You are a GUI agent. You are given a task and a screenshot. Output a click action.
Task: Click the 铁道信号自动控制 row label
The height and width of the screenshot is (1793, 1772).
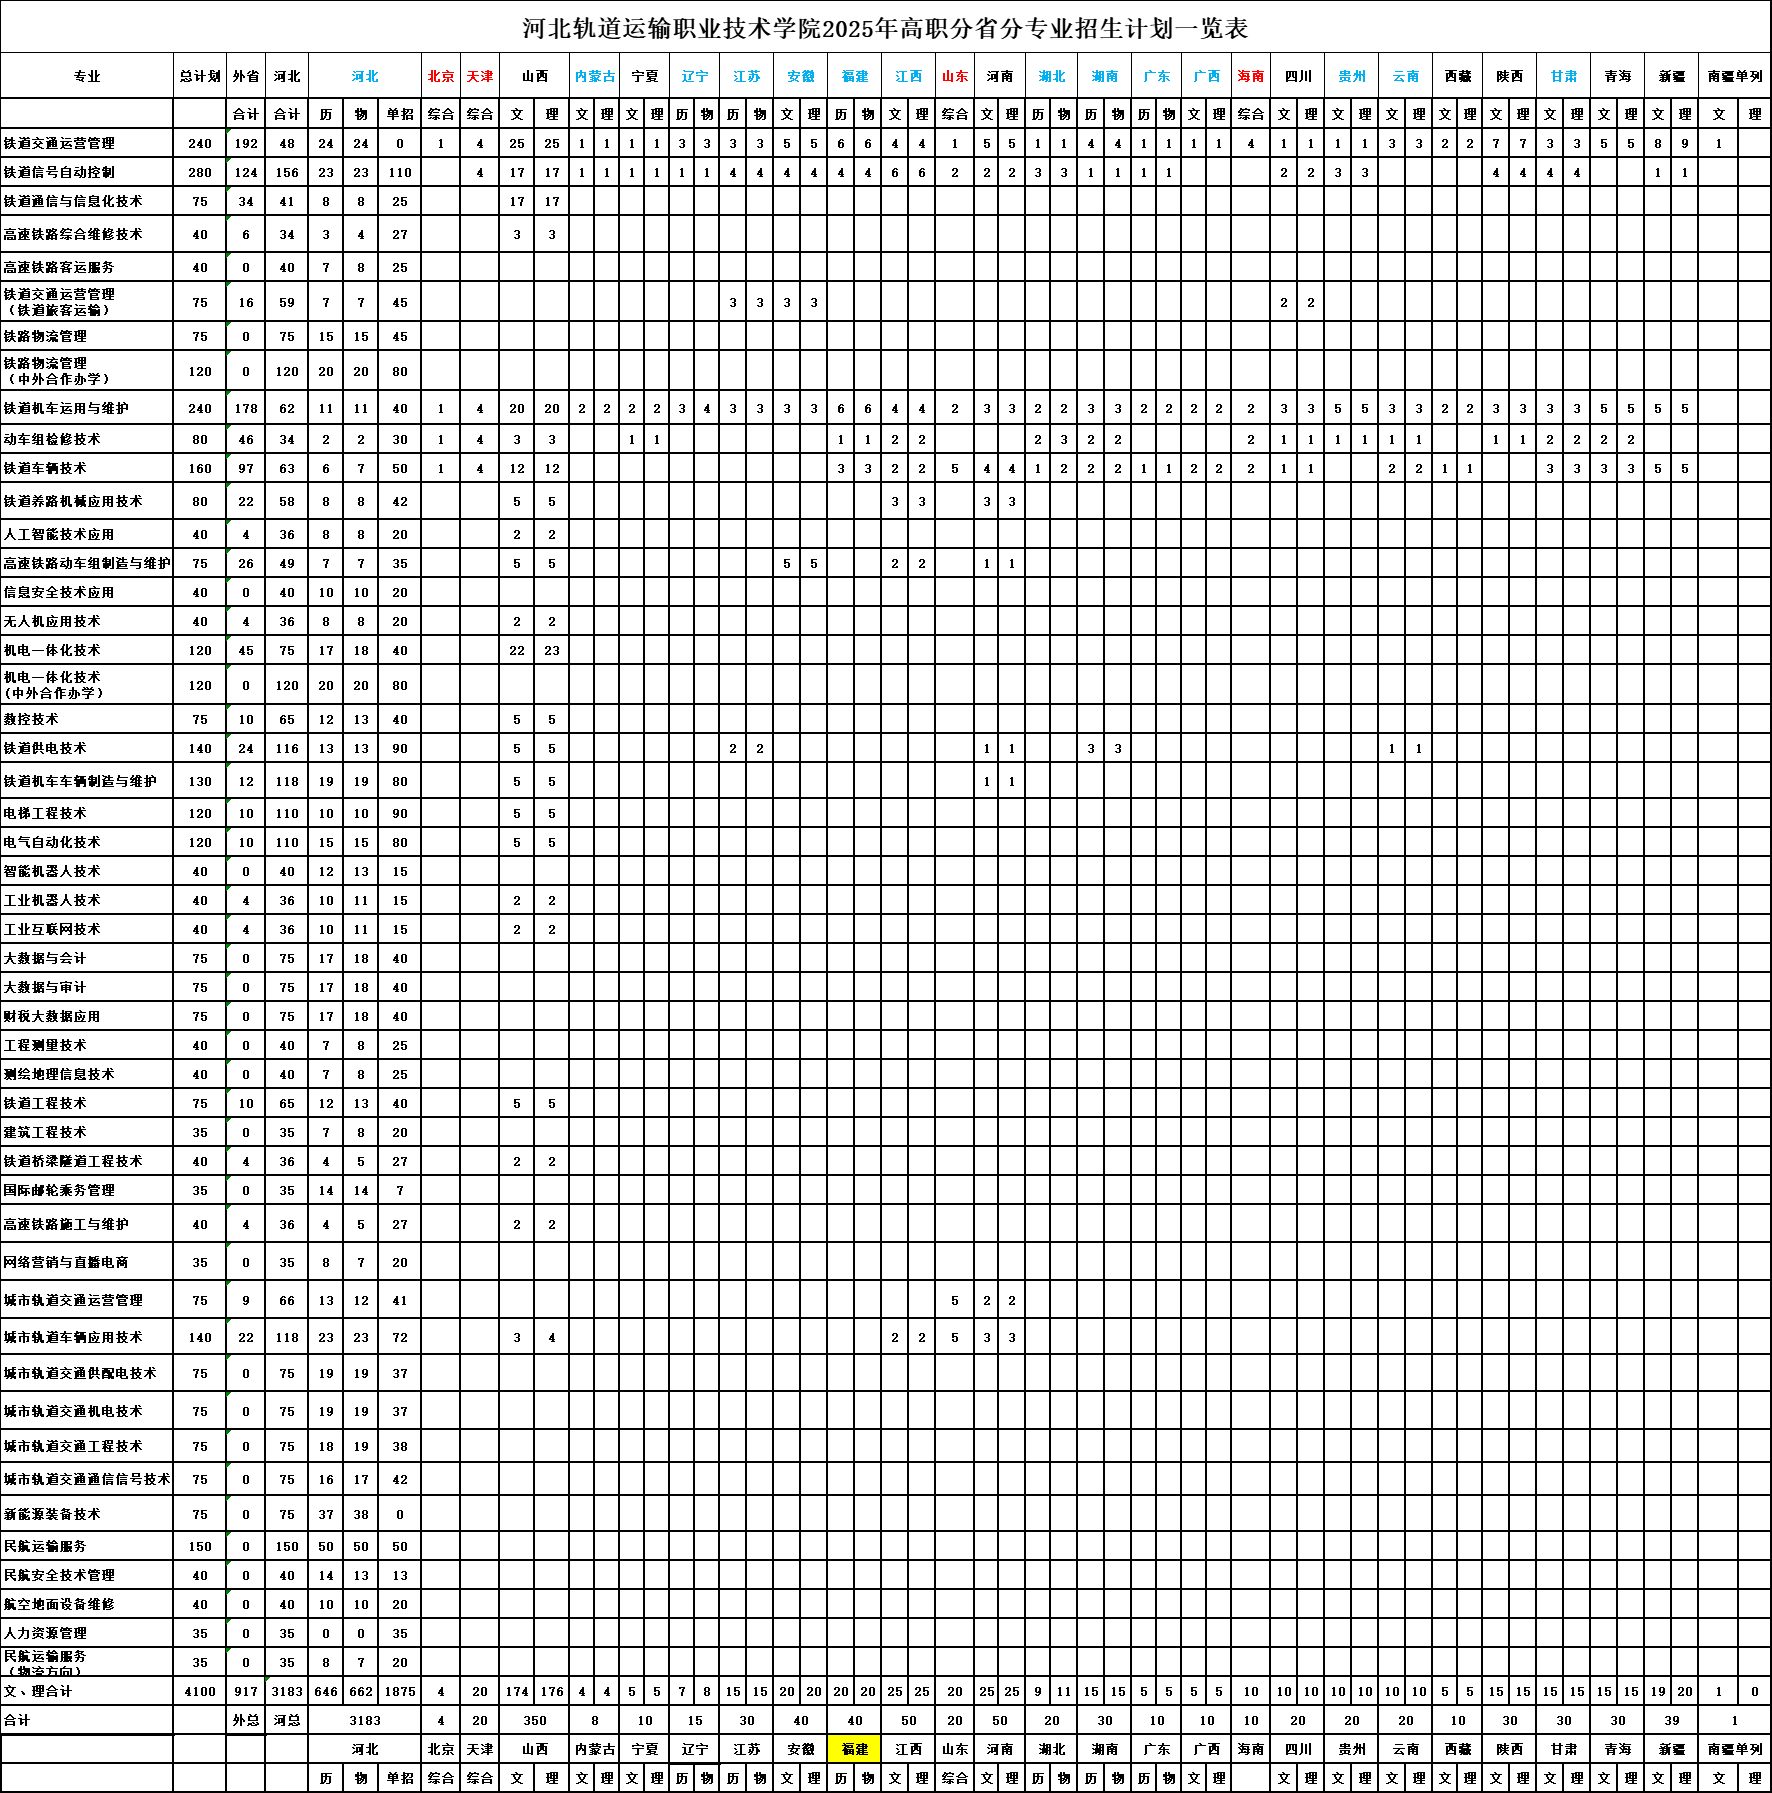tap(60, 172)
